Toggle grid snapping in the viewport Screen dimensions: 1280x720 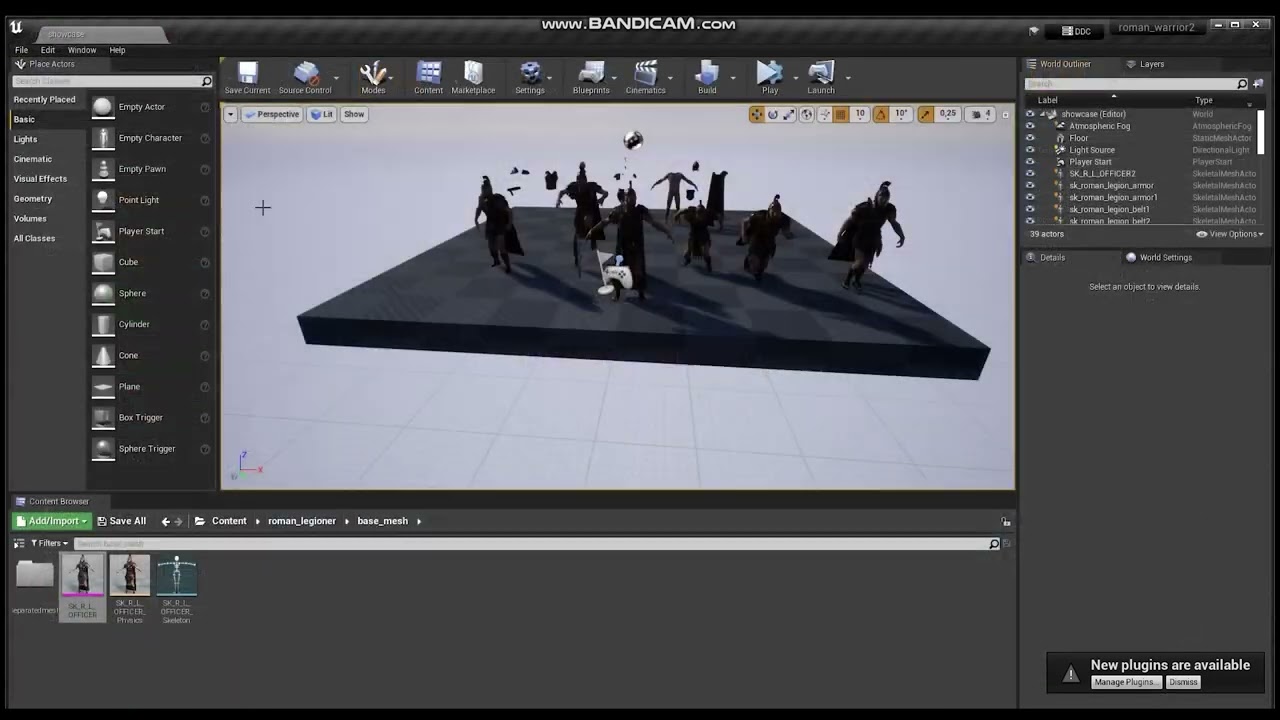pos(842,114)
